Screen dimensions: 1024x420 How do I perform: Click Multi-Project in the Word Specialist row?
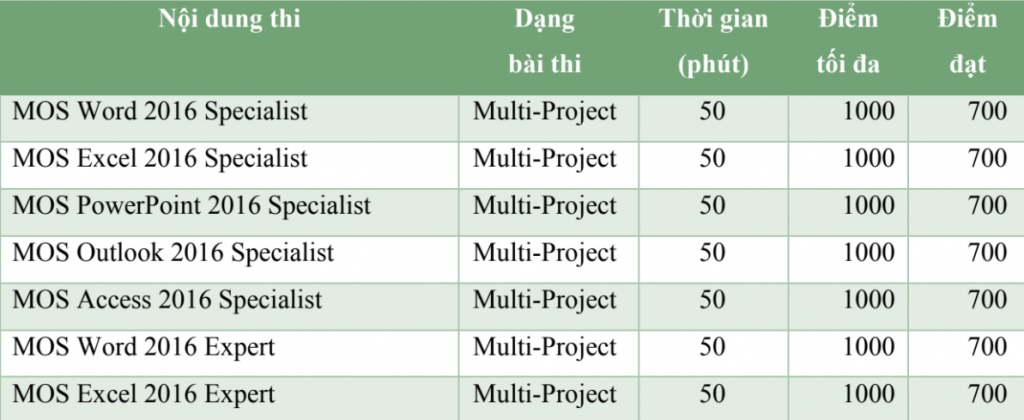(545, 112)
